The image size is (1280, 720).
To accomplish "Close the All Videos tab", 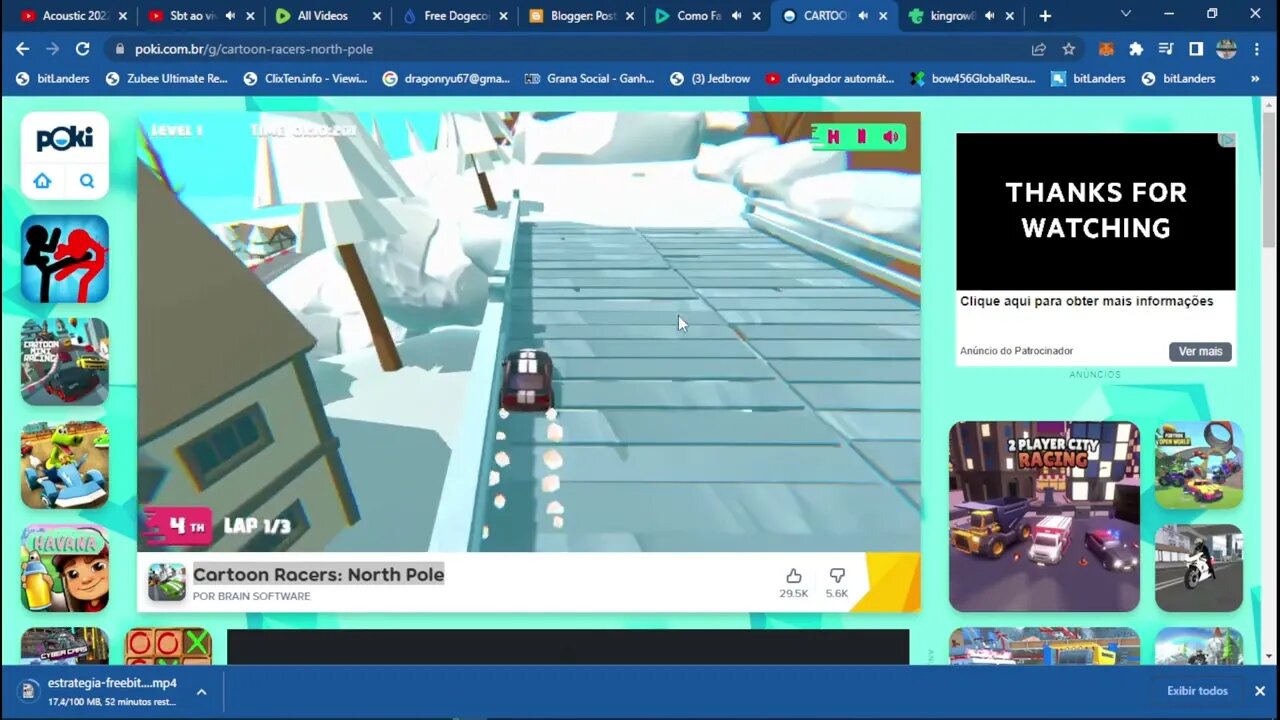I will pos(376,16).
